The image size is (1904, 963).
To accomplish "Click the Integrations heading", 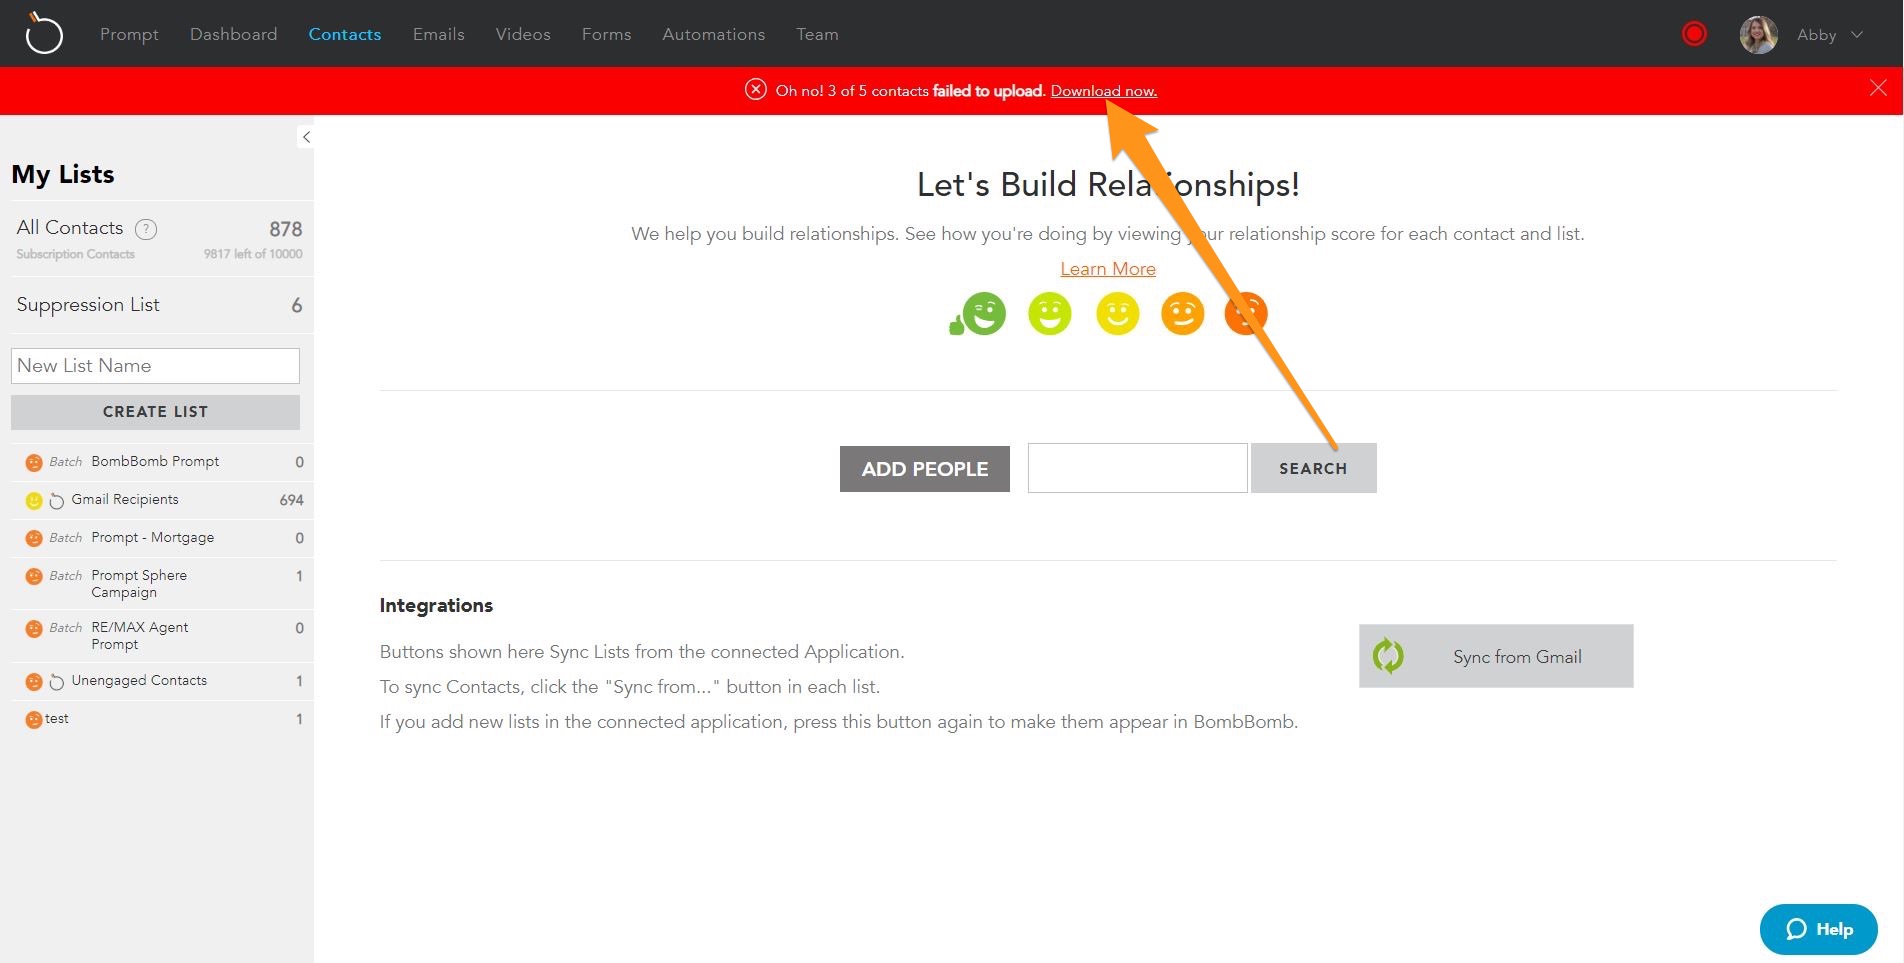I will (436, 605).
